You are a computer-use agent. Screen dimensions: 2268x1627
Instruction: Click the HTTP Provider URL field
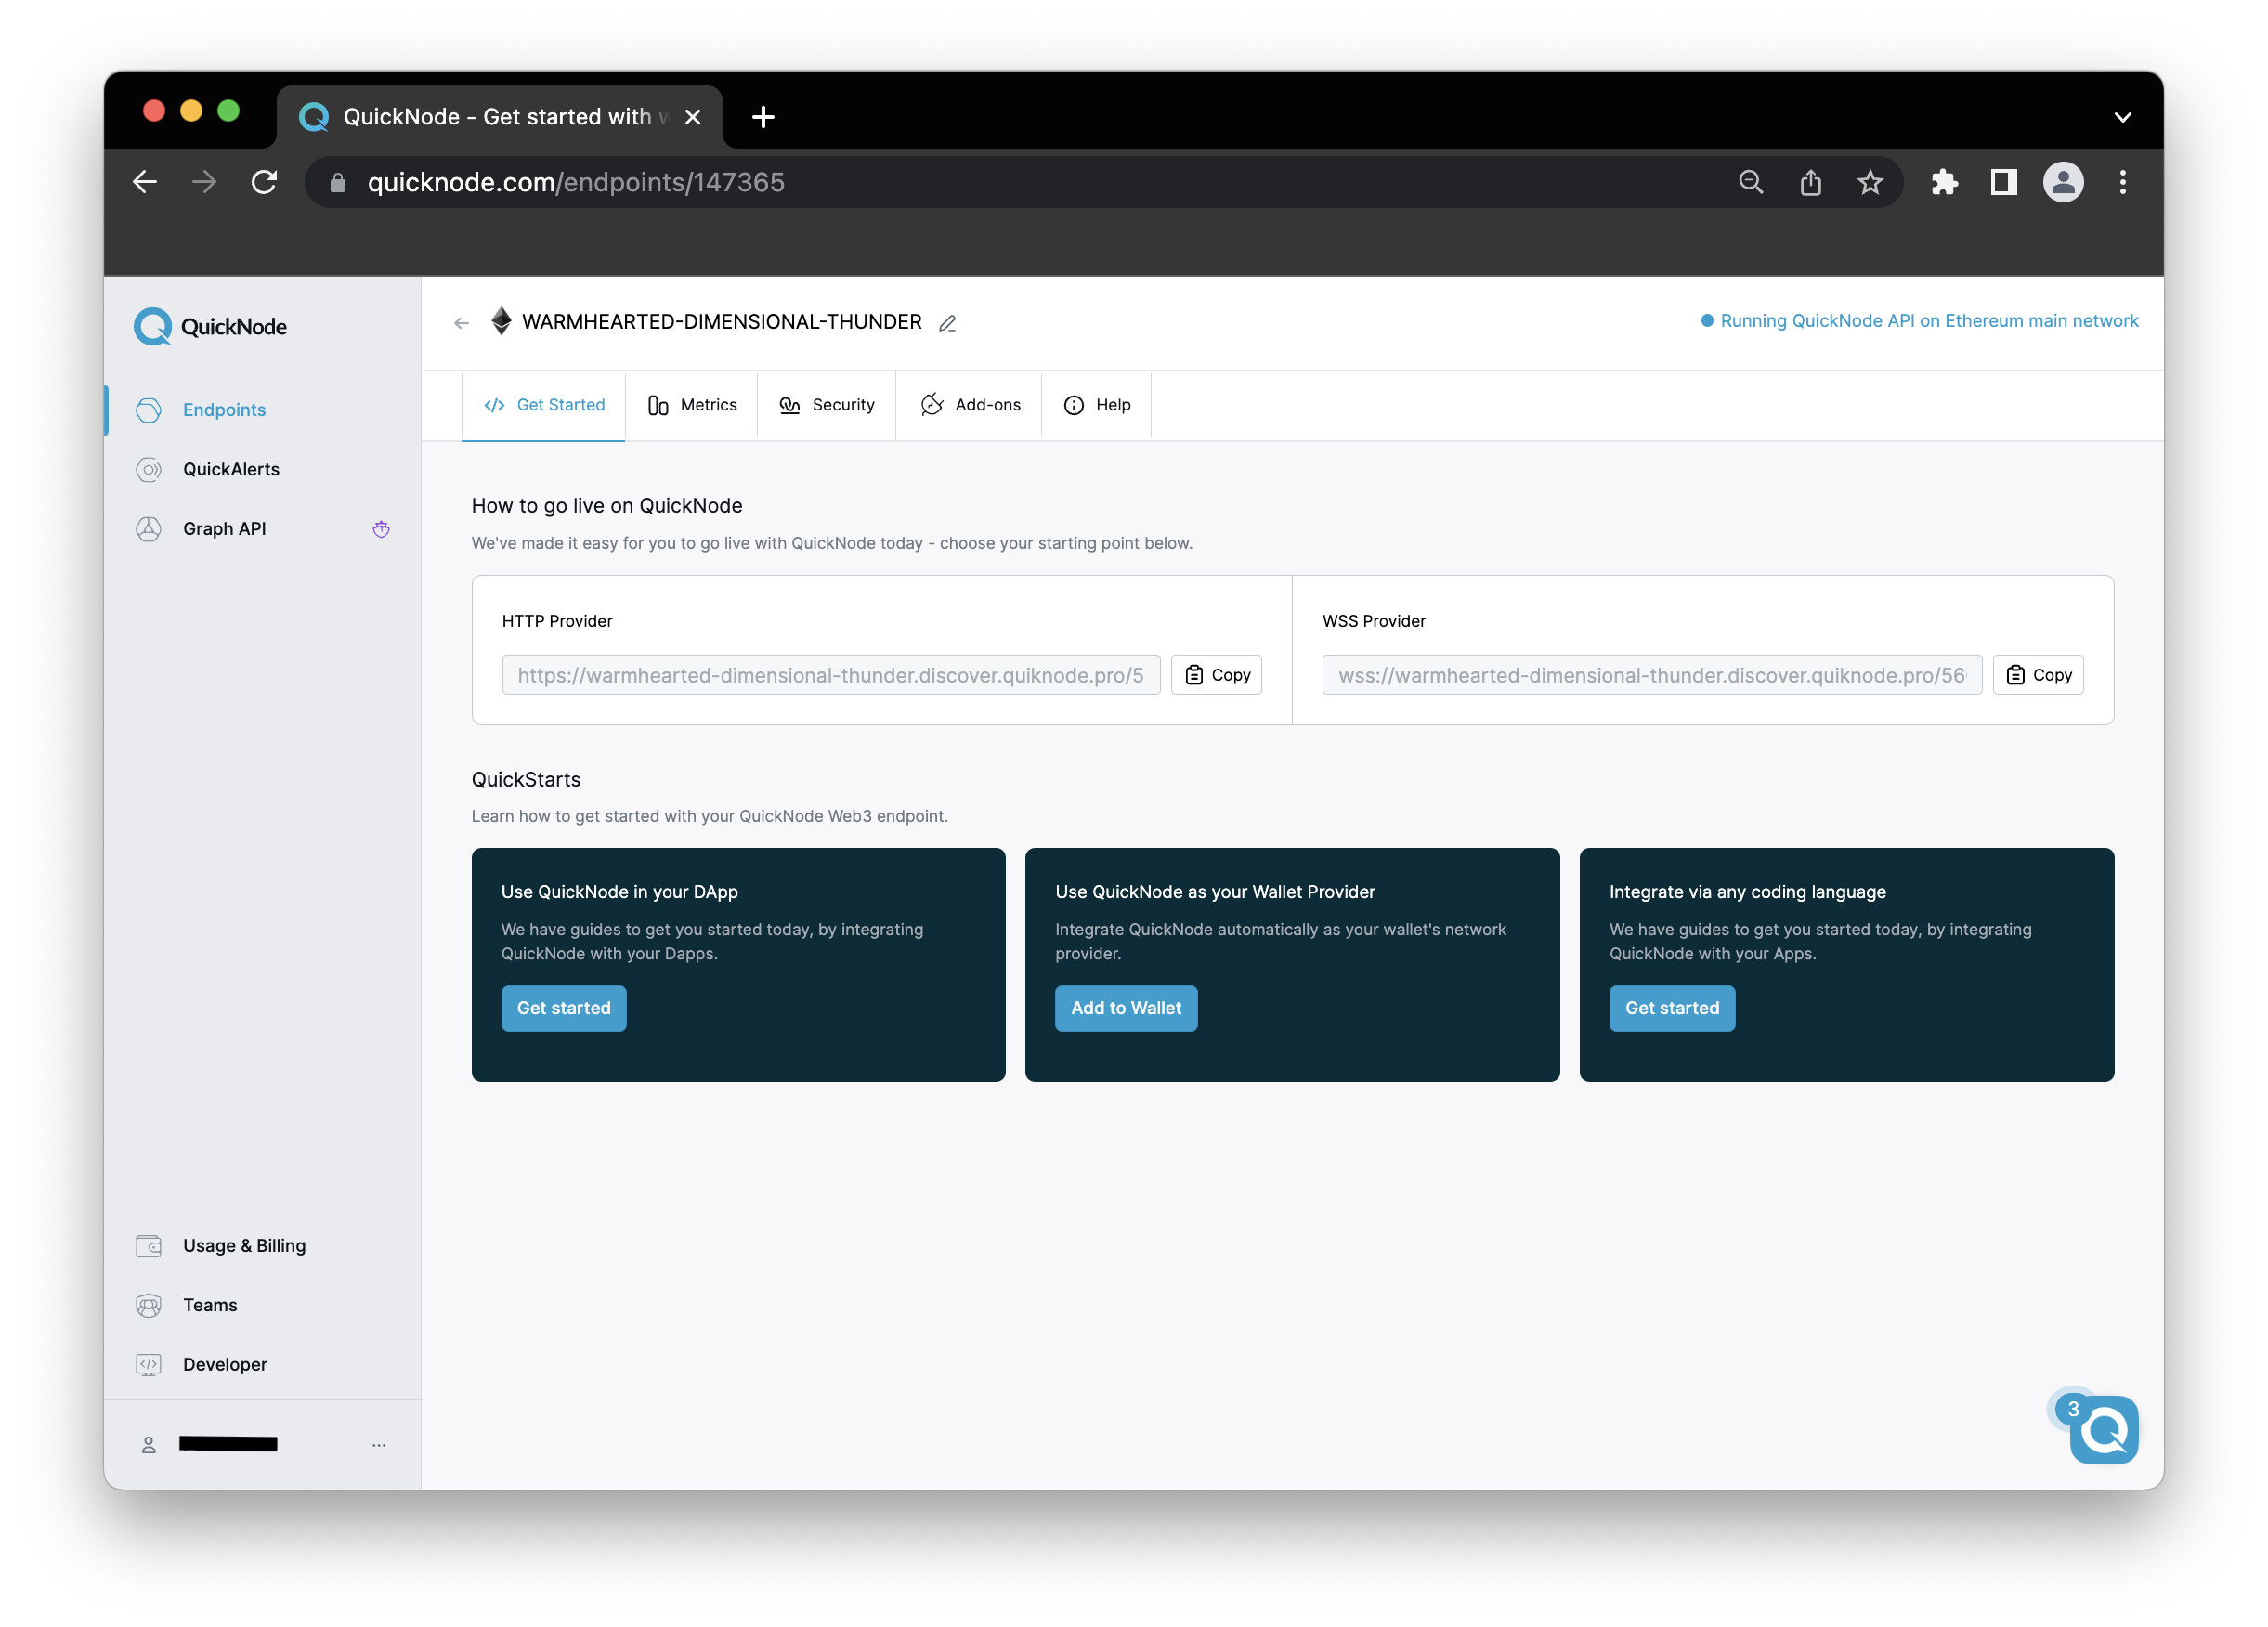tap(831, 675)
